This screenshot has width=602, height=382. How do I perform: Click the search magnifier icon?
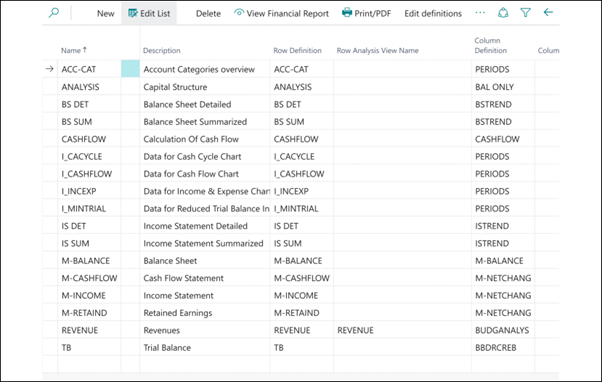click(54, 13)
